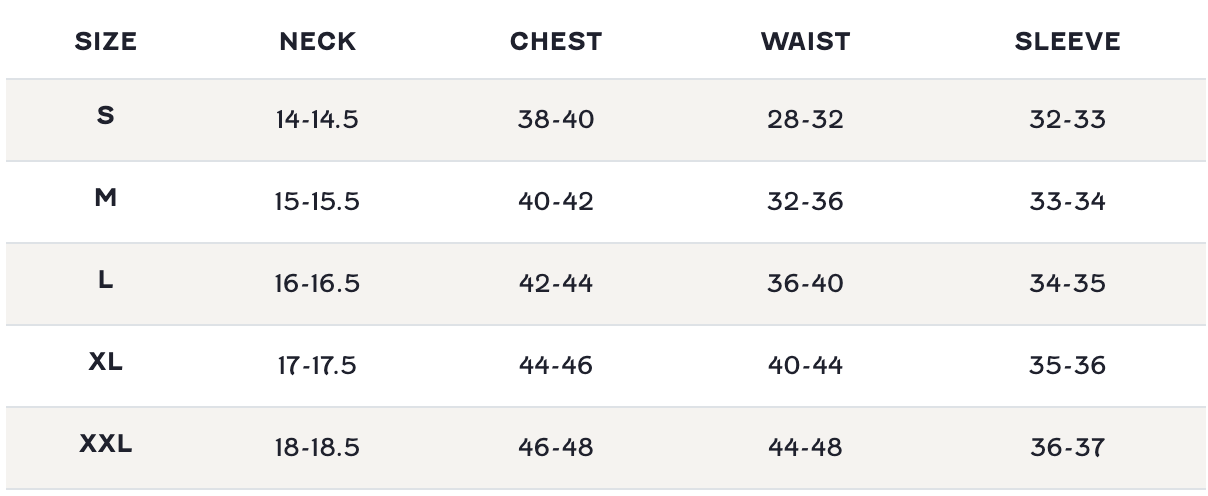Click chest measurement 38-40
The image size is (1208, 496).
(556, 120)
